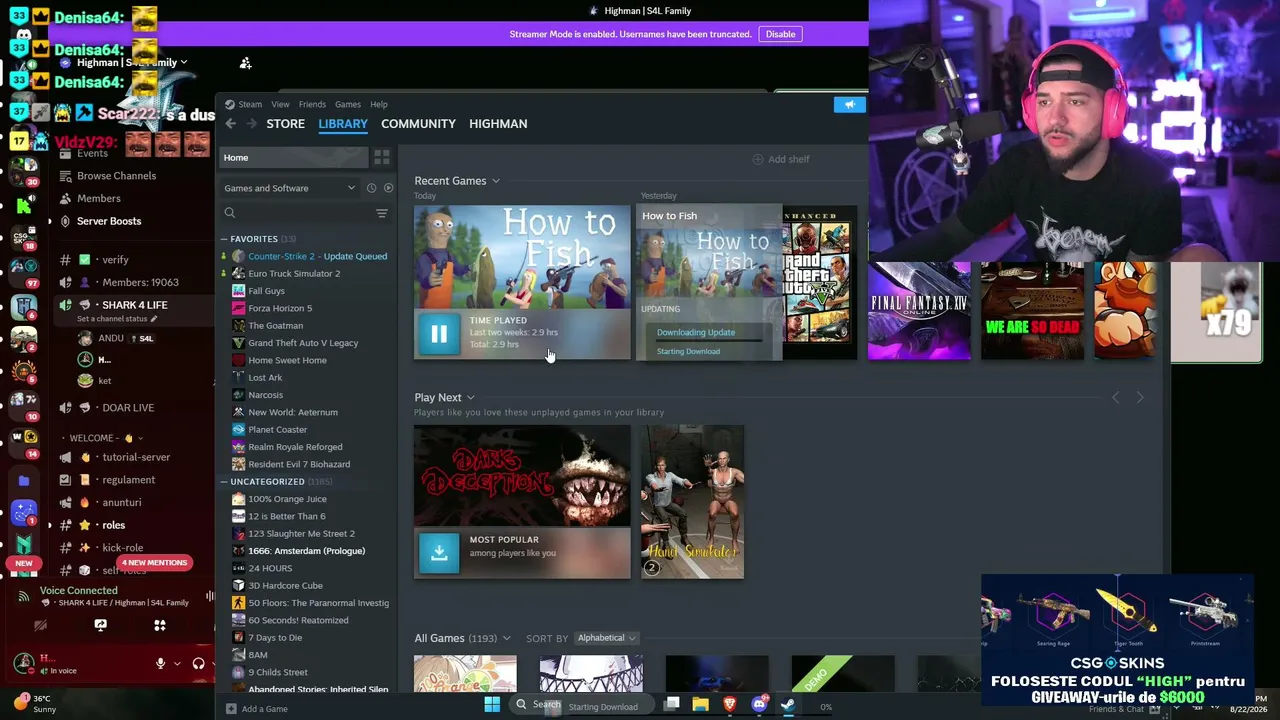Viewport: 1280px width, 720px height.
Task: Disable Streamer Mode in Discord banner
Action: coord(780,34)
